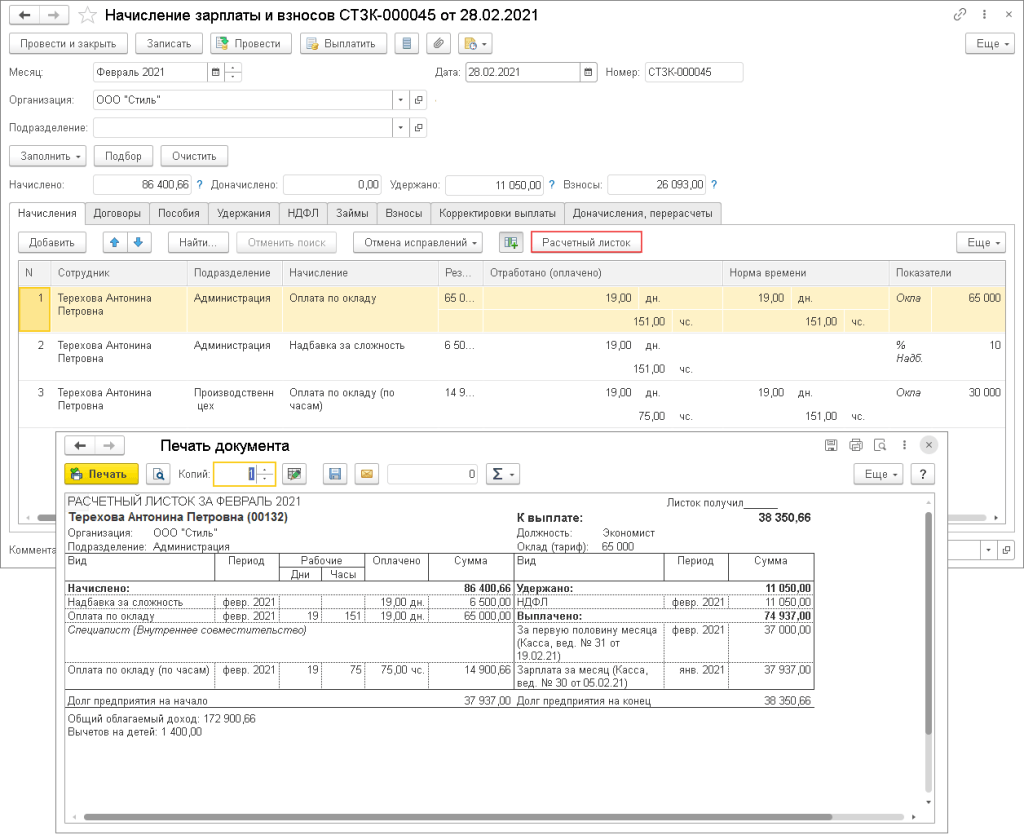Add document to favorites with star icon
1024x835 pixels.
point(89,15)
